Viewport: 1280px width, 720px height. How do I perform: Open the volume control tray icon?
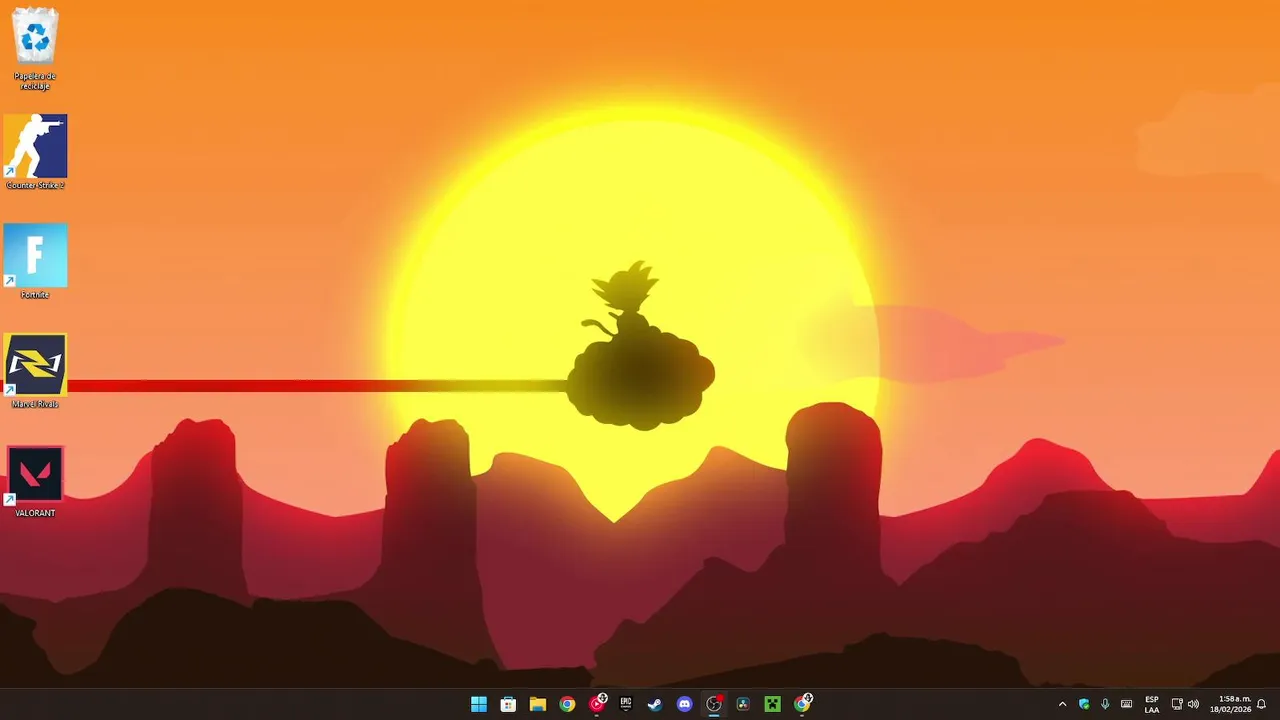[x=1193, y=704]
